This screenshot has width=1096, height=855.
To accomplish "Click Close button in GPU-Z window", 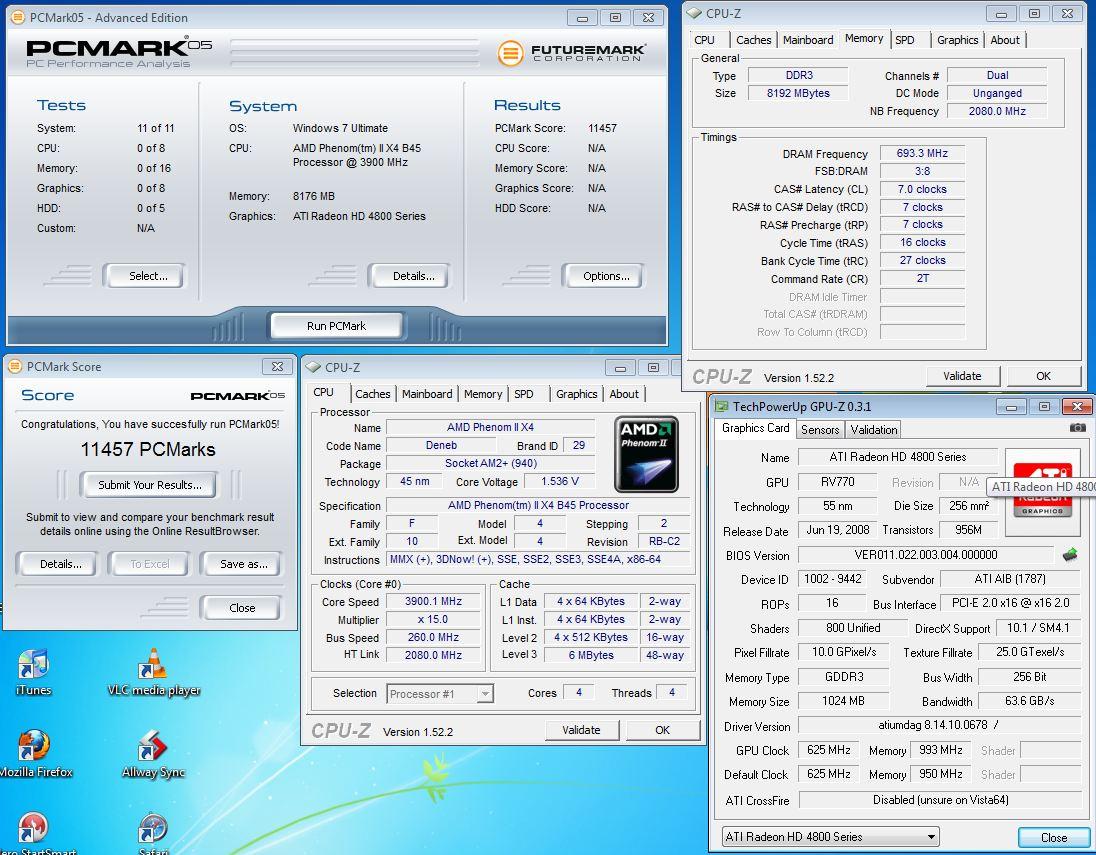I will click(1053, 838).
